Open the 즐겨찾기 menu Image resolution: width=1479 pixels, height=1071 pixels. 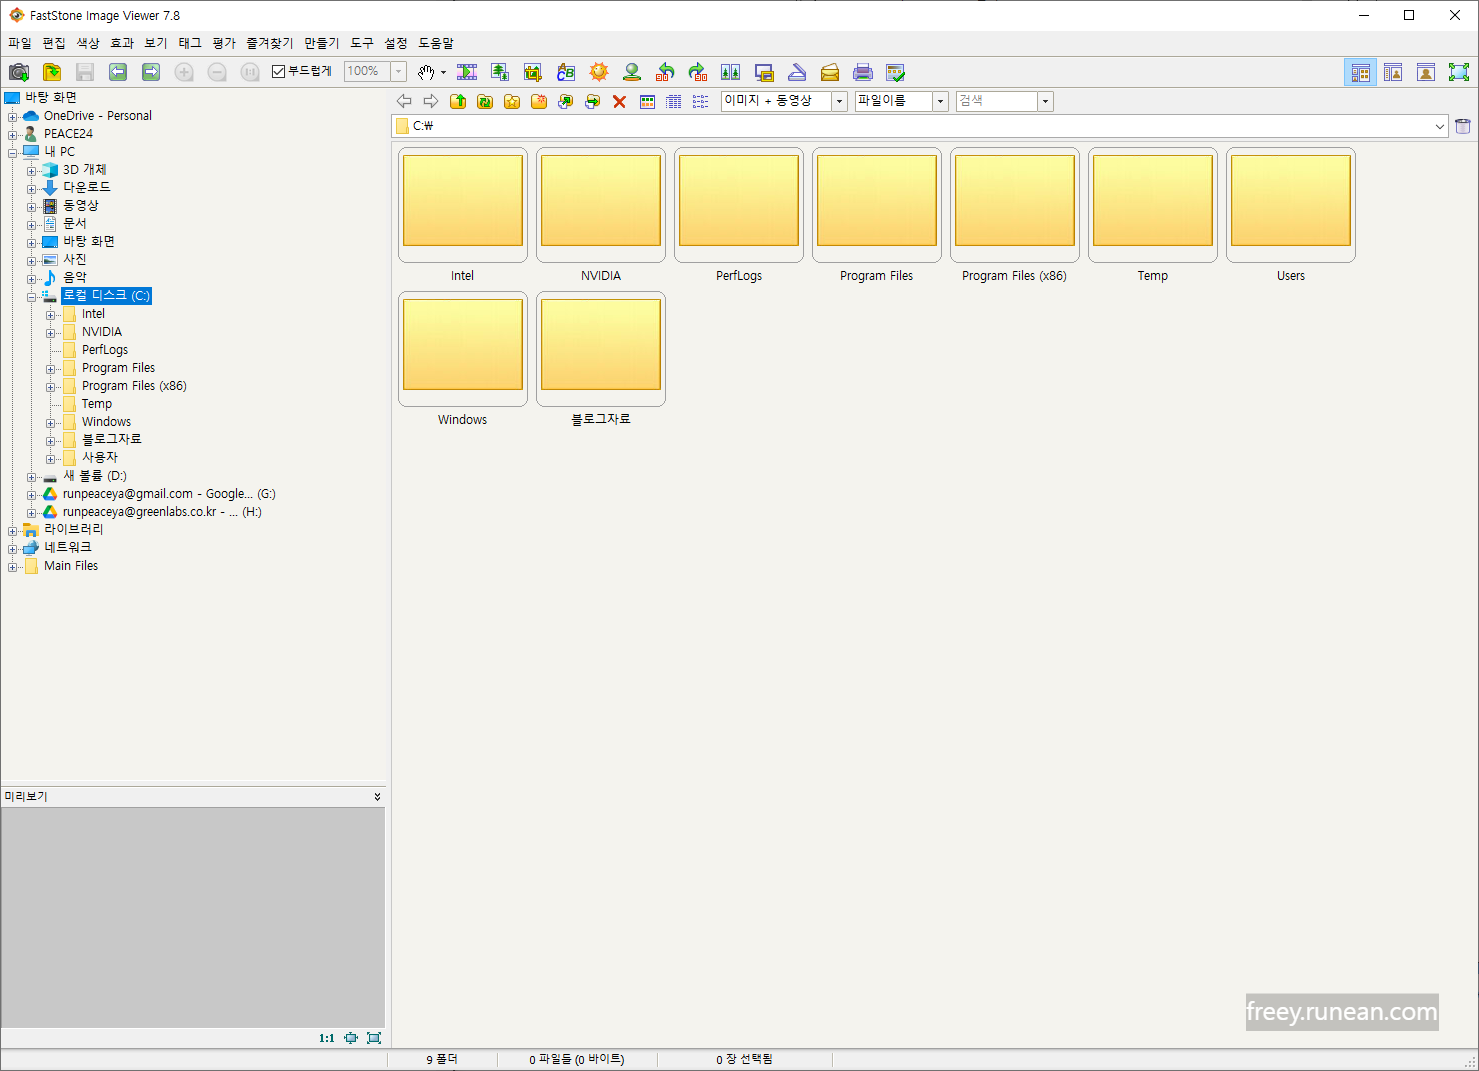tap(270, 43)
